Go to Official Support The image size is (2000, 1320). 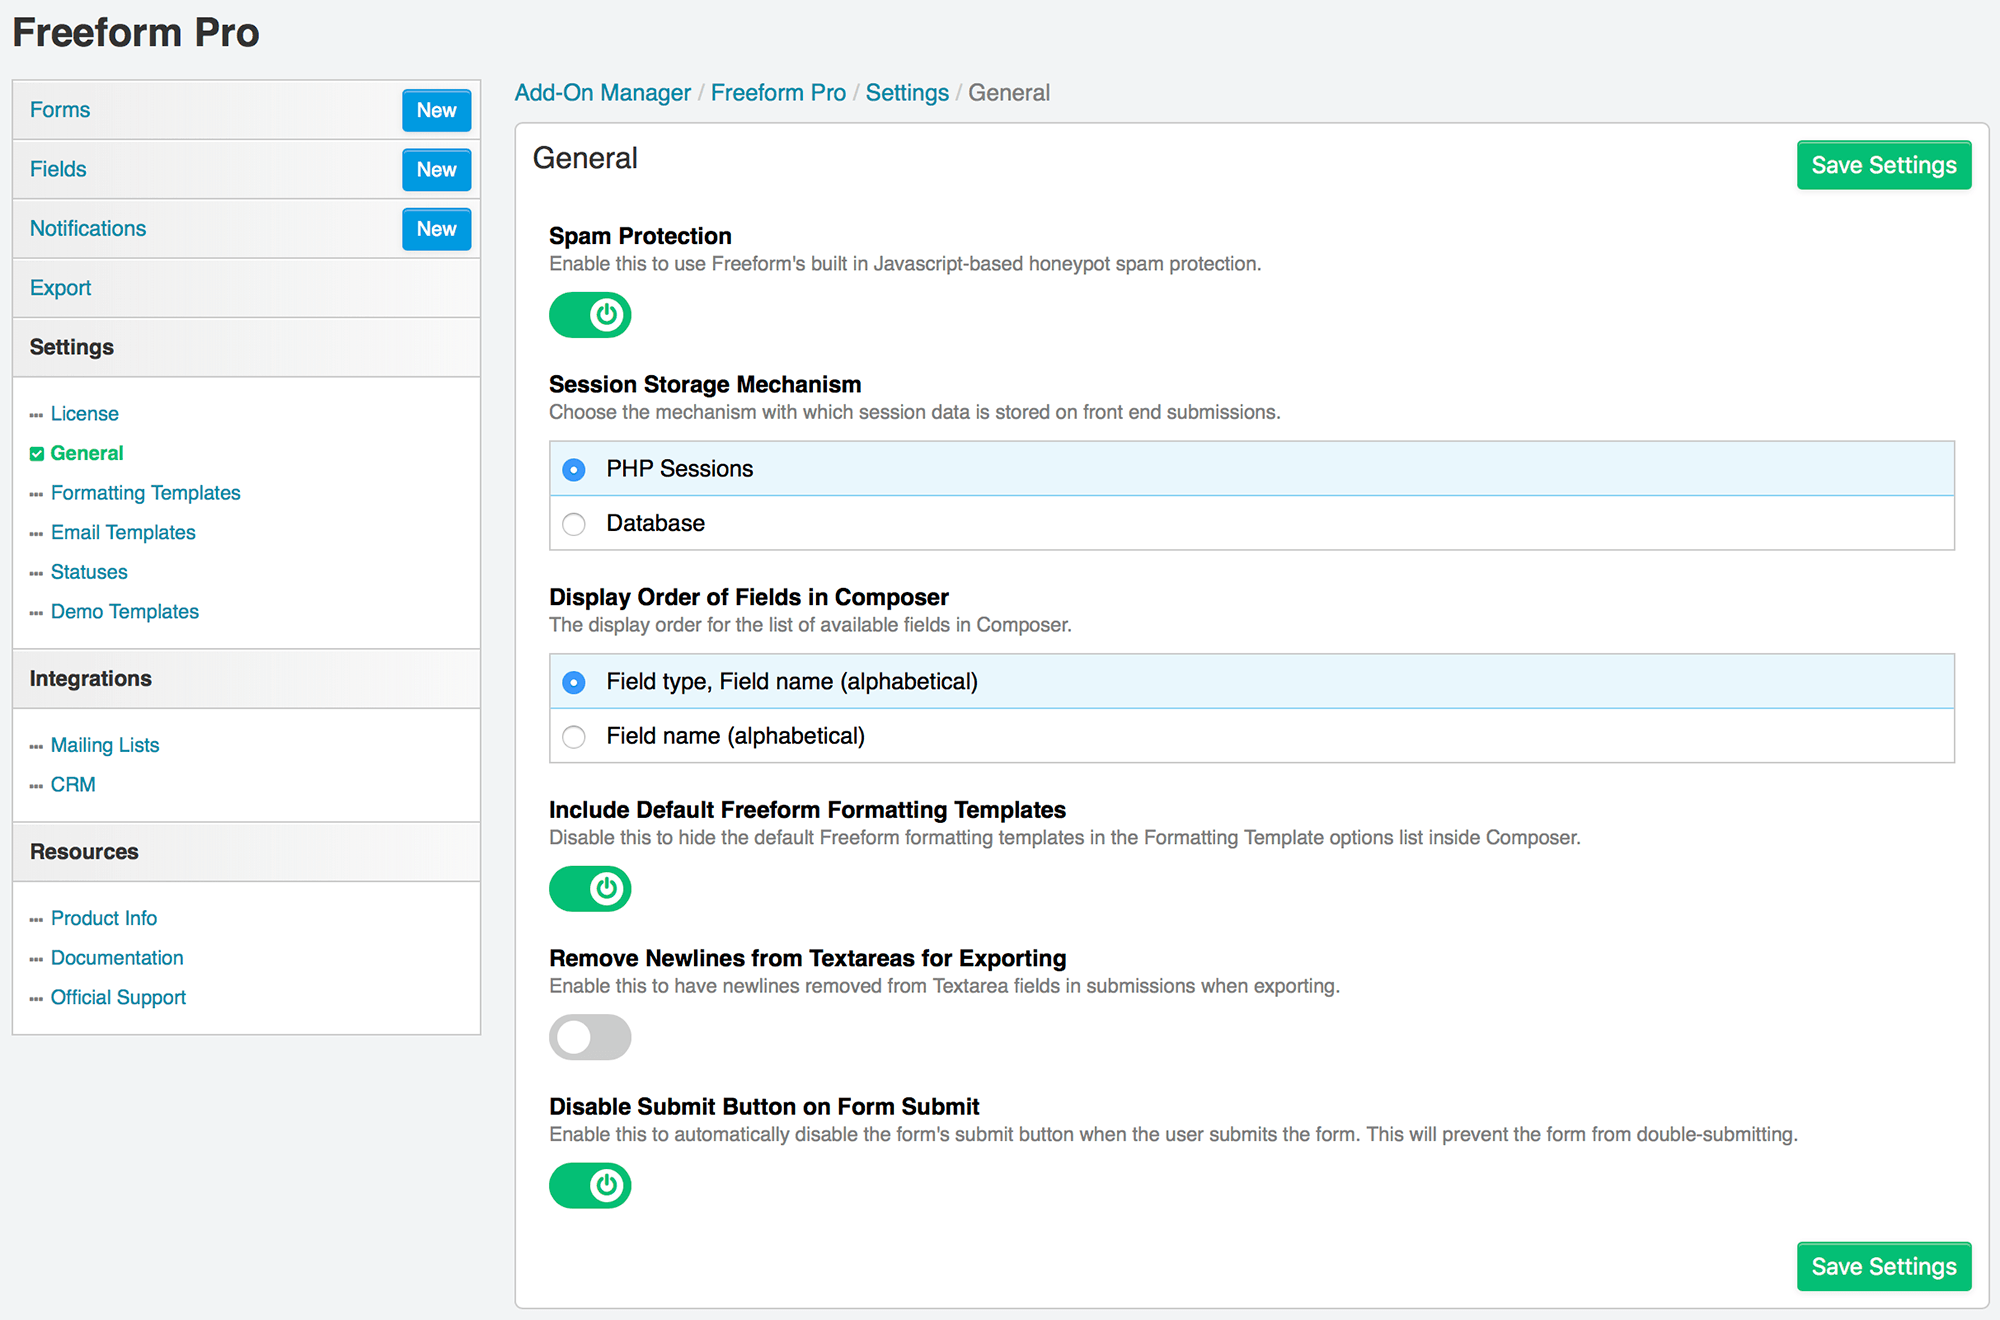117,996
